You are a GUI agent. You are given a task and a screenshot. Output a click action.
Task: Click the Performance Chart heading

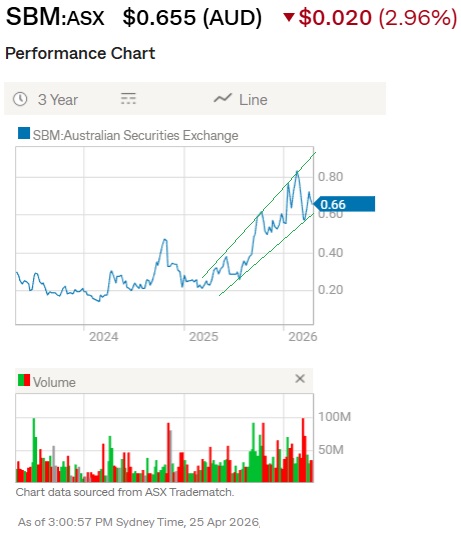80,53
